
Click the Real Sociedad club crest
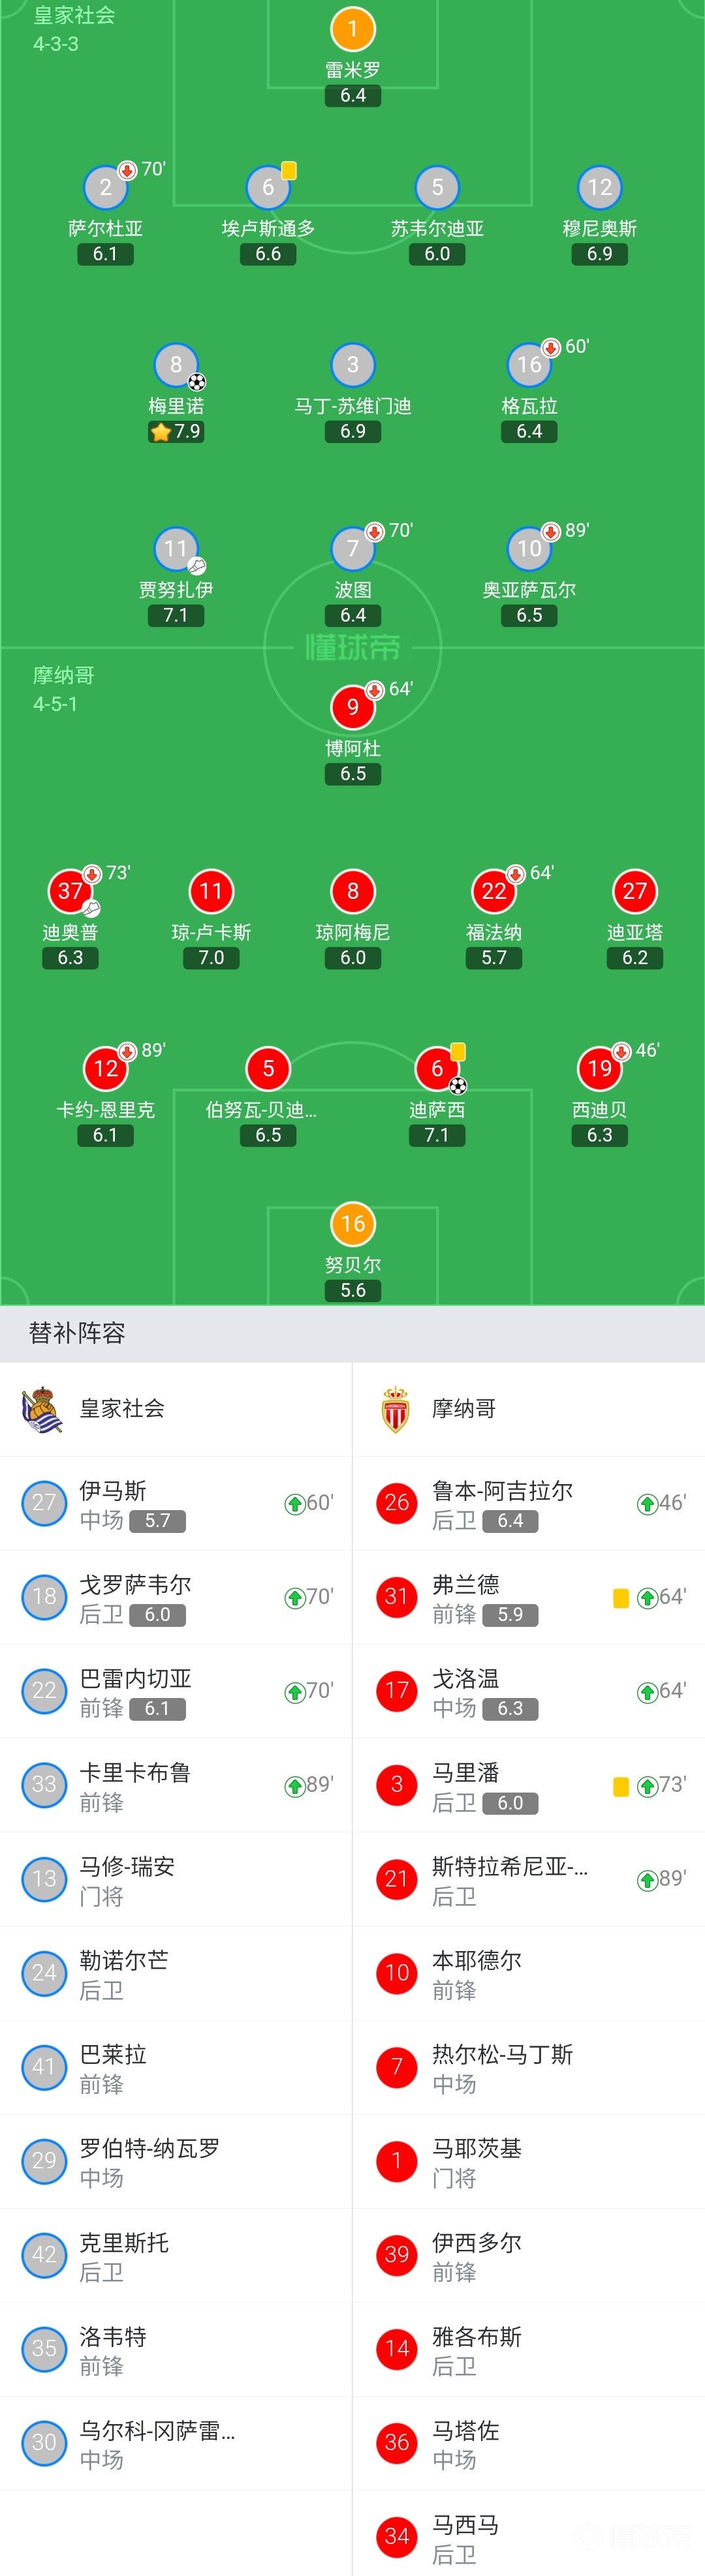(x=42, y=1409)
